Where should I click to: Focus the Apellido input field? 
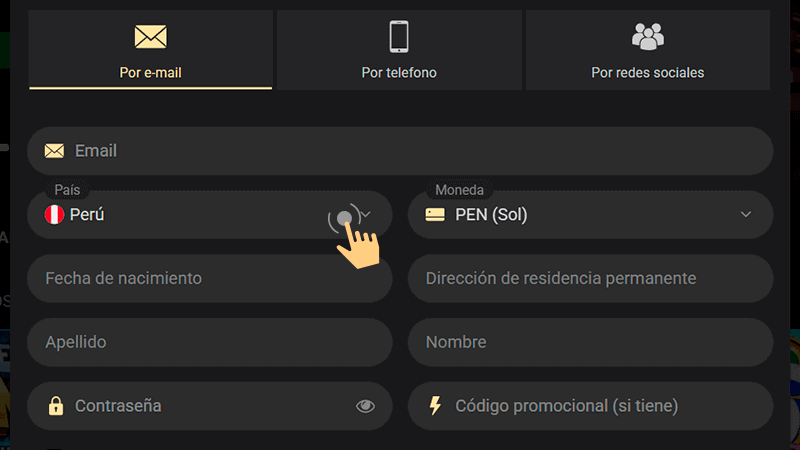[210, 342]
